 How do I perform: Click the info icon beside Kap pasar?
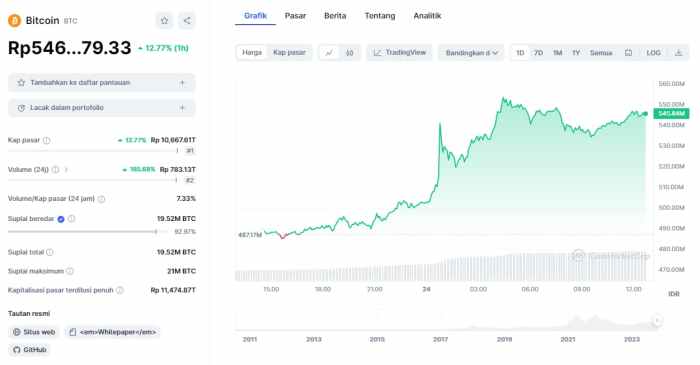point(46,140)
